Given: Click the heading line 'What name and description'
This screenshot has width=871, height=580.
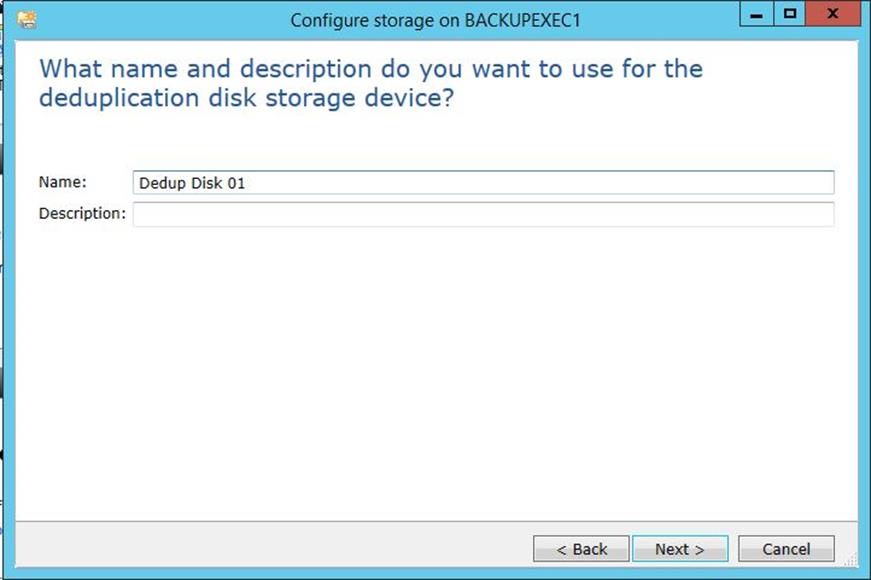Looking at the screenshot, I should pos(371,69).
